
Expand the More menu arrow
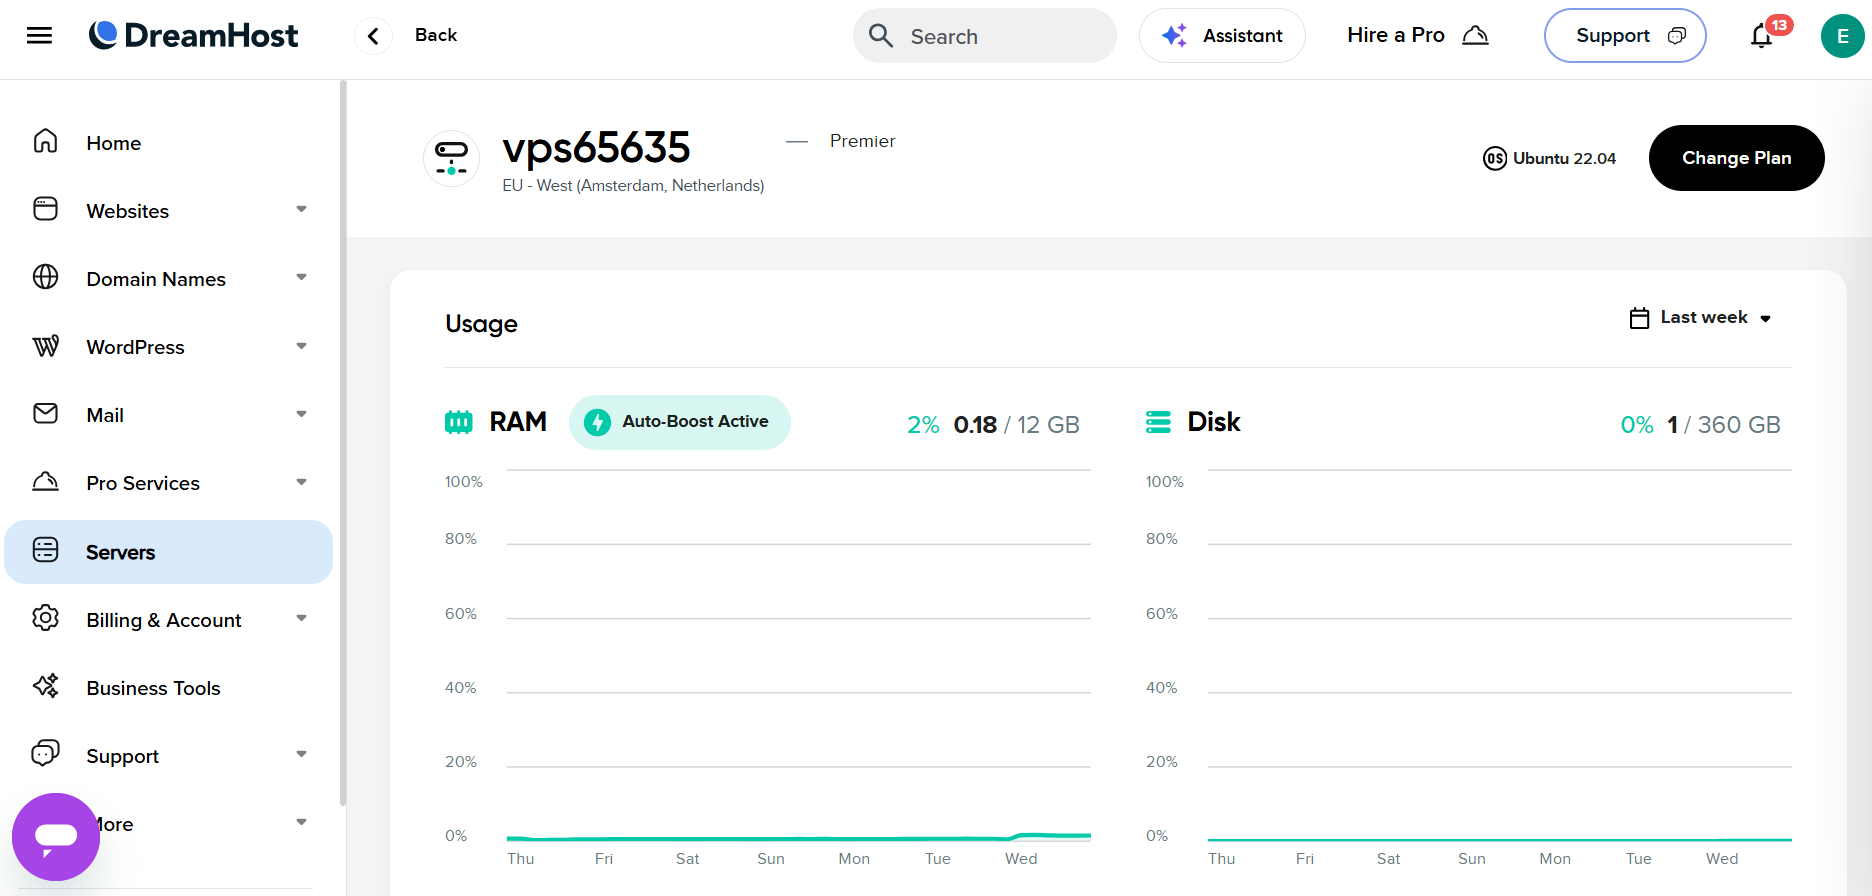[301, 822]
